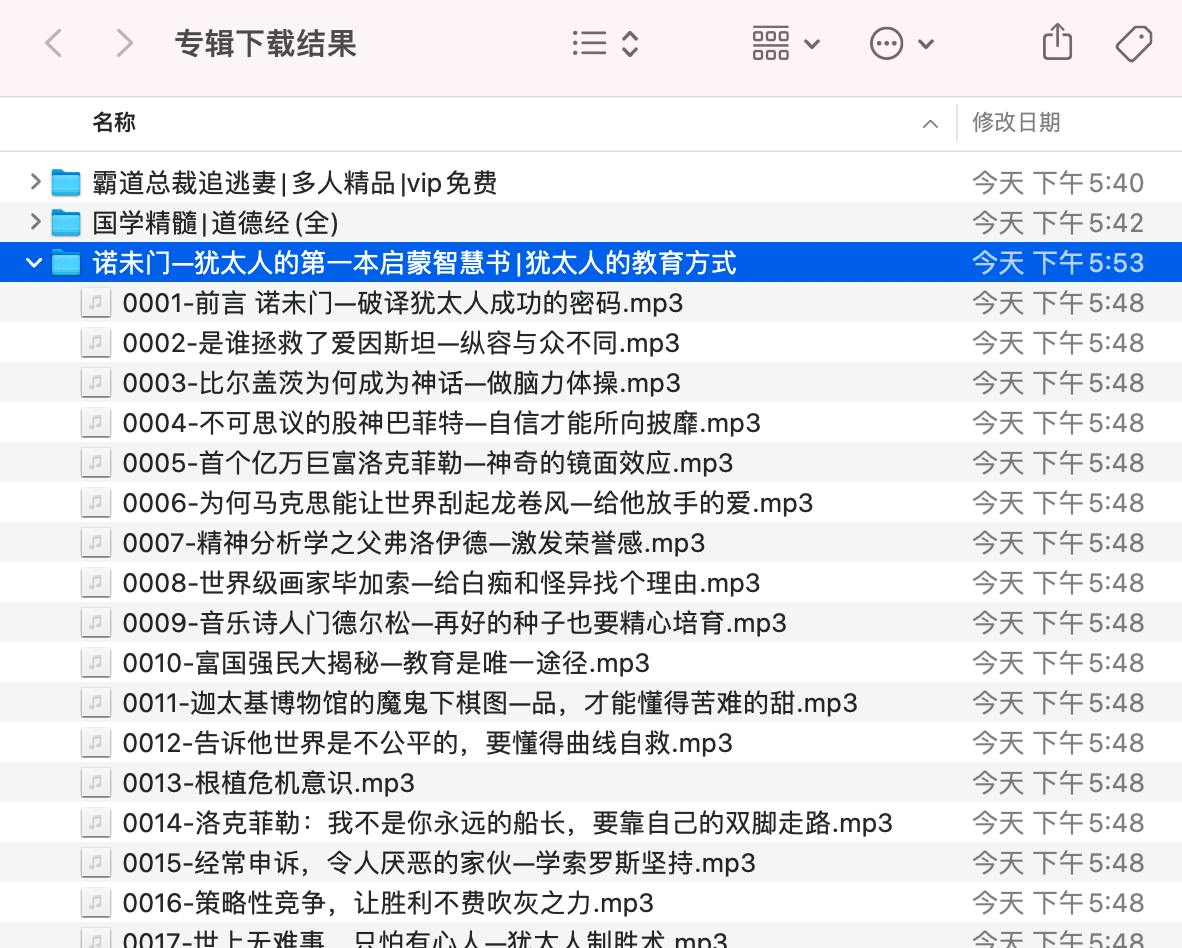1182x948 pixels.
Task: Click audio icon of 0008 file
Action: pos(96,582)
